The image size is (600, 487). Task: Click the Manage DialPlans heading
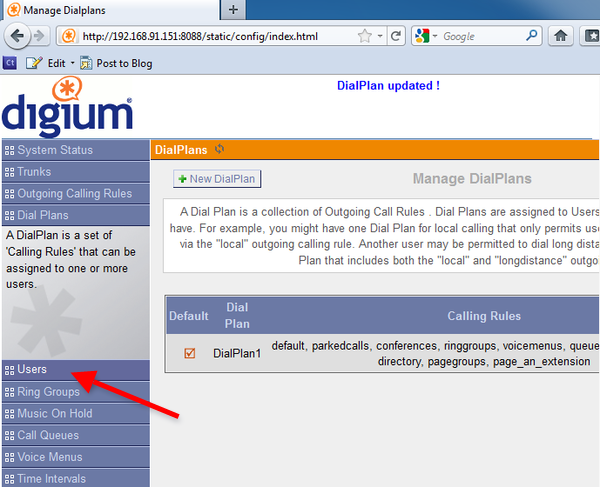[x=472, y=179]
